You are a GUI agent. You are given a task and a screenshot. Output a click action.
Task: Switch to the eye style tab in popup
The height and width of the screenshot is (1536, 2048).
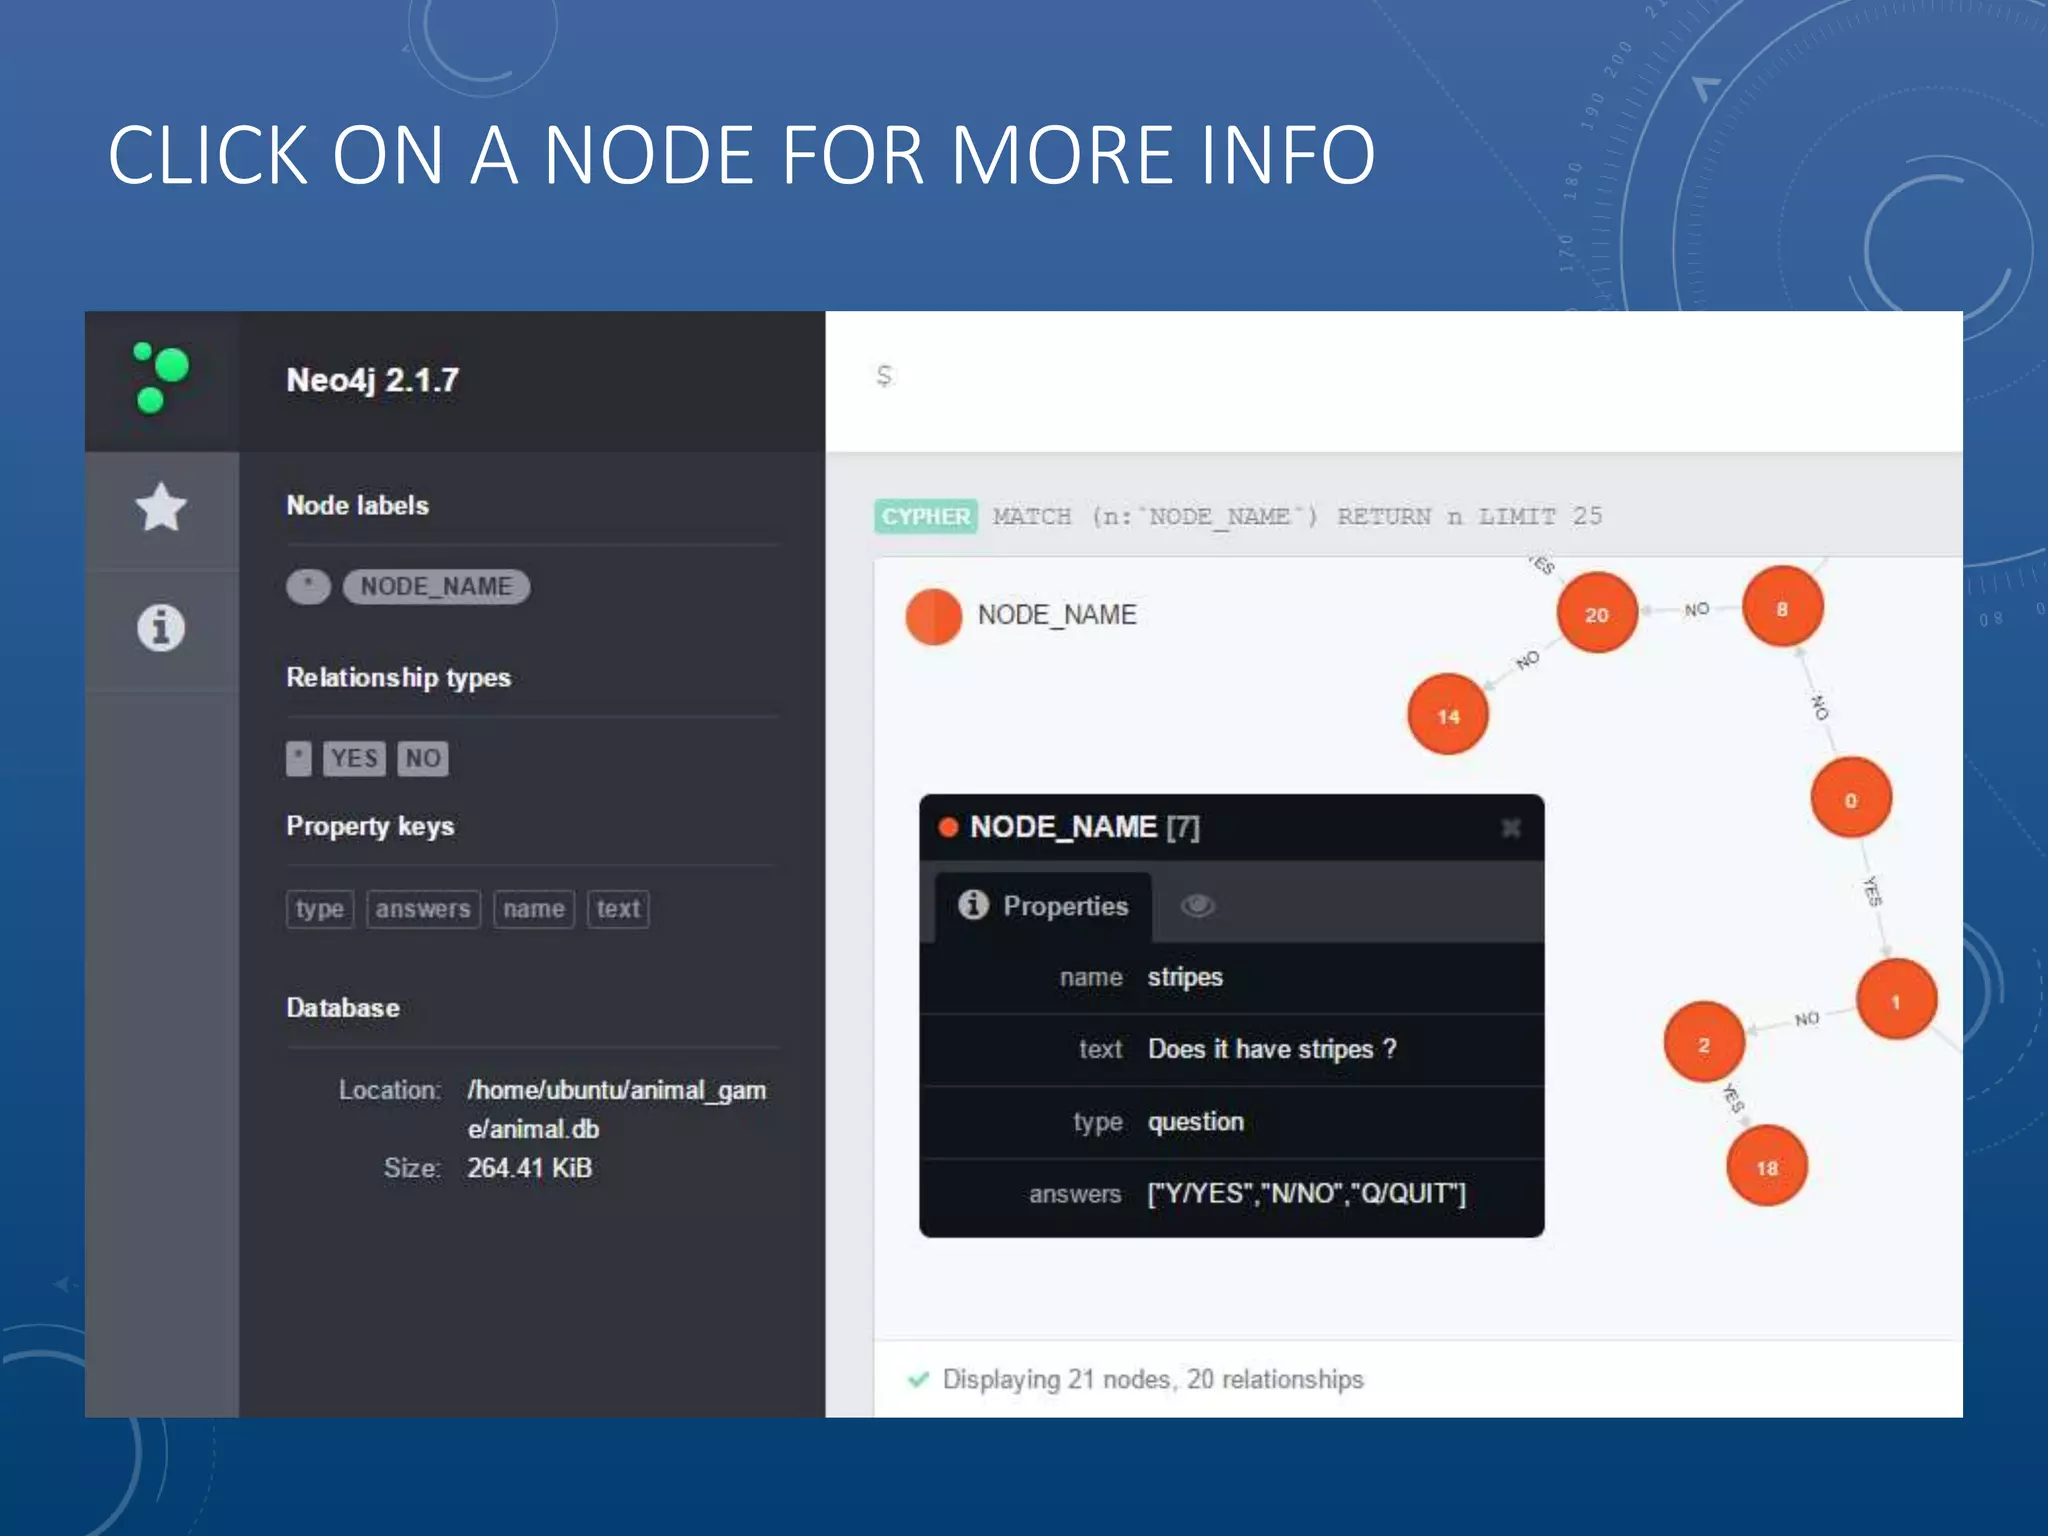click(x=1197, y=906)
